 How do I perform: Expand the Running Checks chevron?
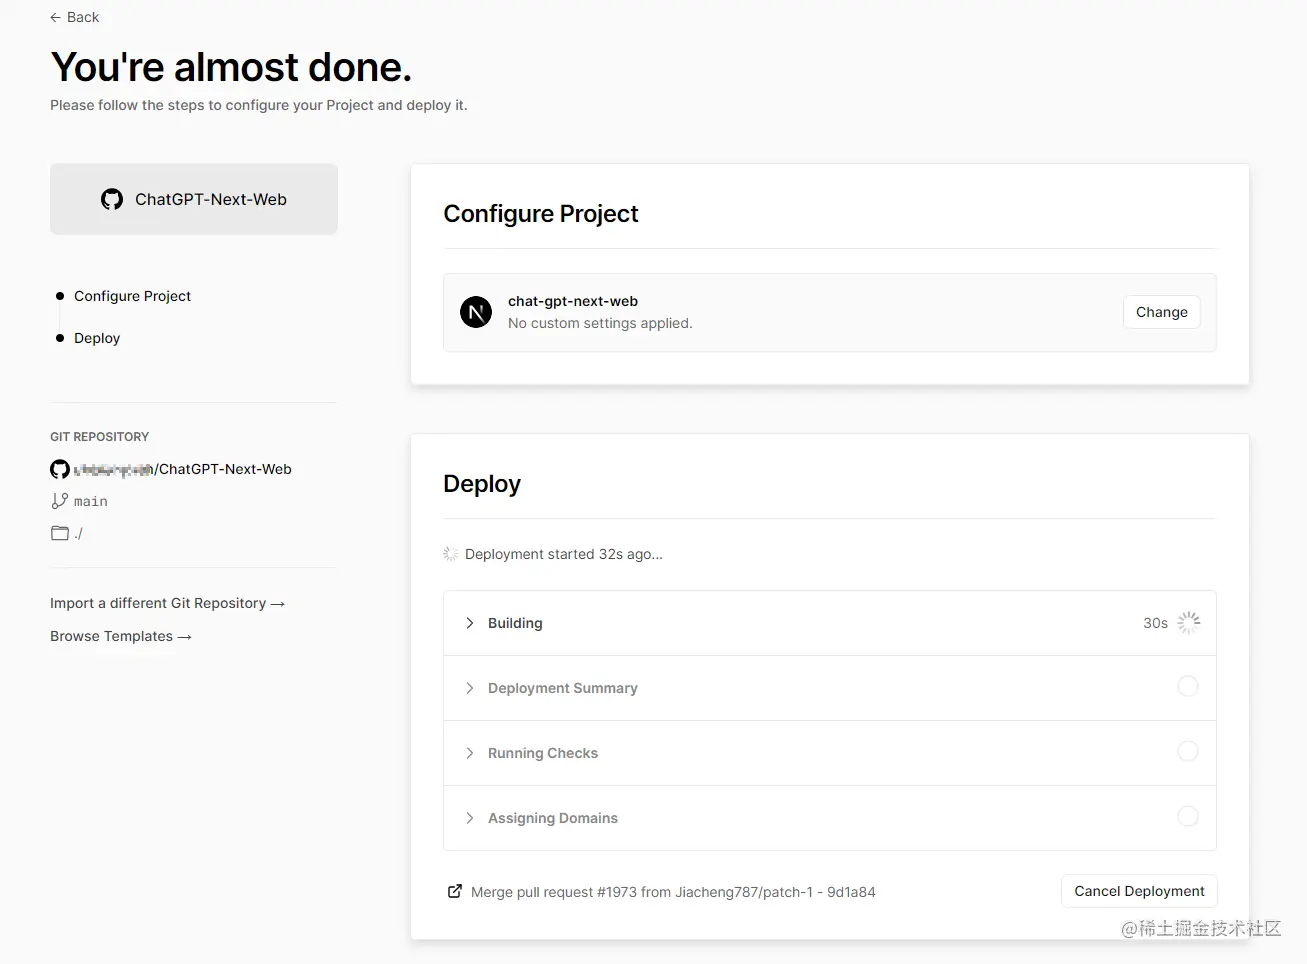tap(469, 753)
